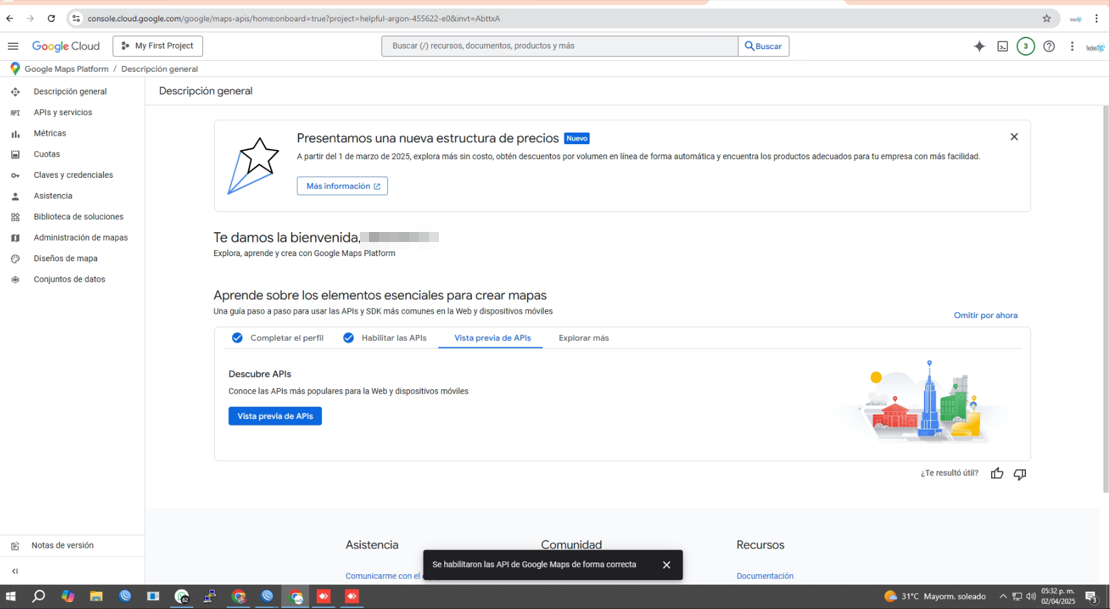
Task: Open the Google account avatar in console header
Action: pos(1094,47)
